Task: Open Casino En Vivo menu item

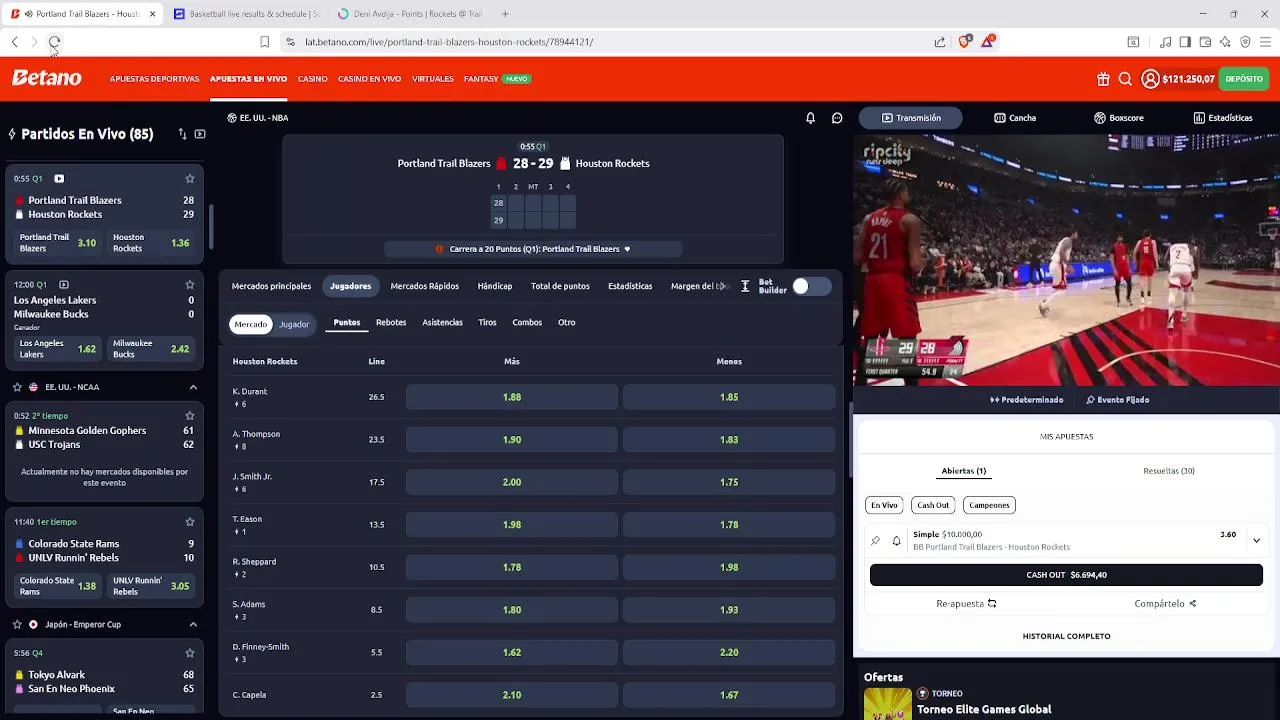Action: [369, 79]
